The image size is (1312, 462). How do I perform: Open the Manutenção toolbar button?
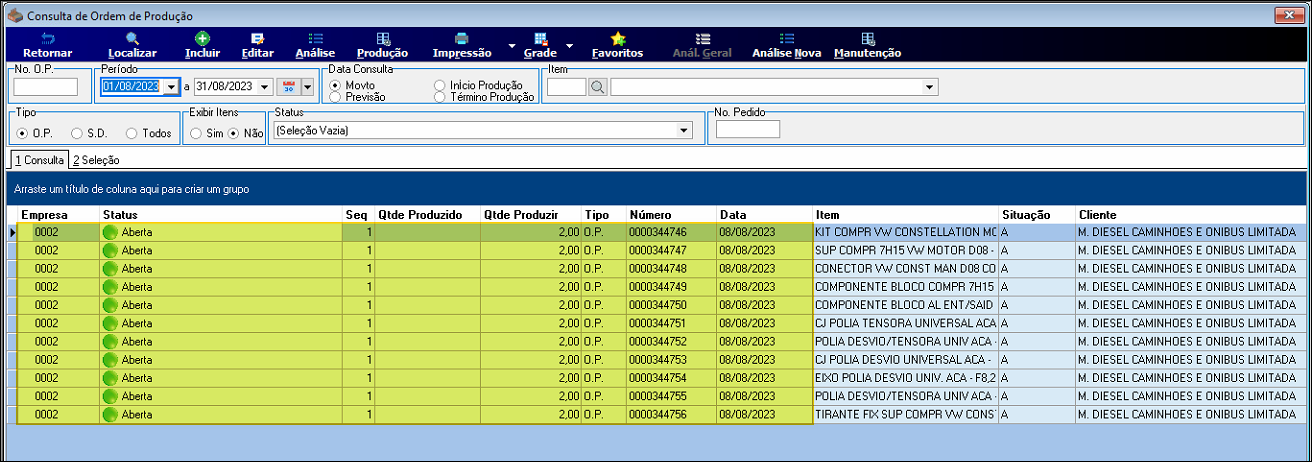click(867, 45)
